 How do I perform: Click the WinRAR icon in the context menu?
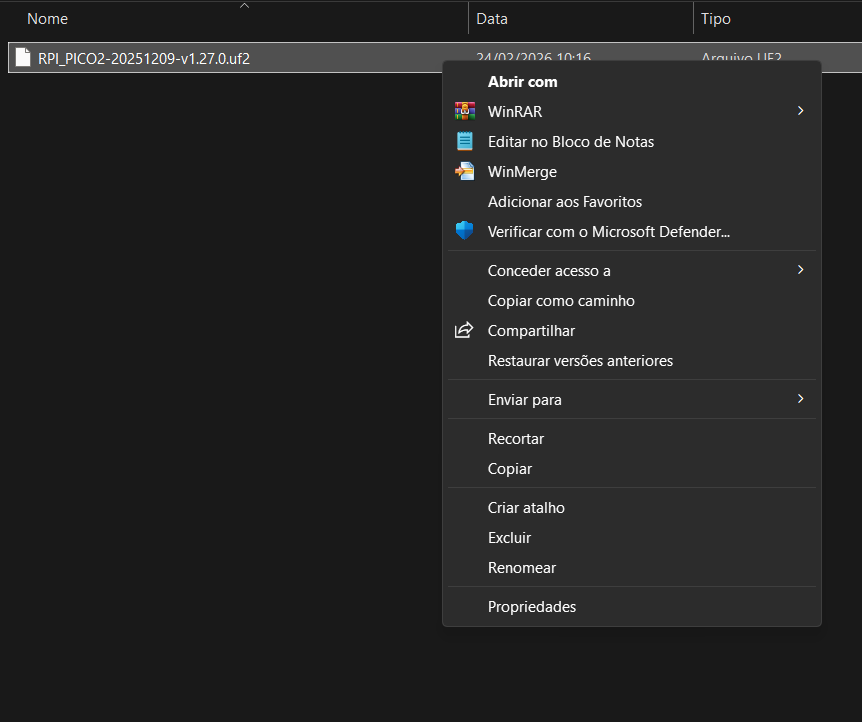[x=464, y=111]
